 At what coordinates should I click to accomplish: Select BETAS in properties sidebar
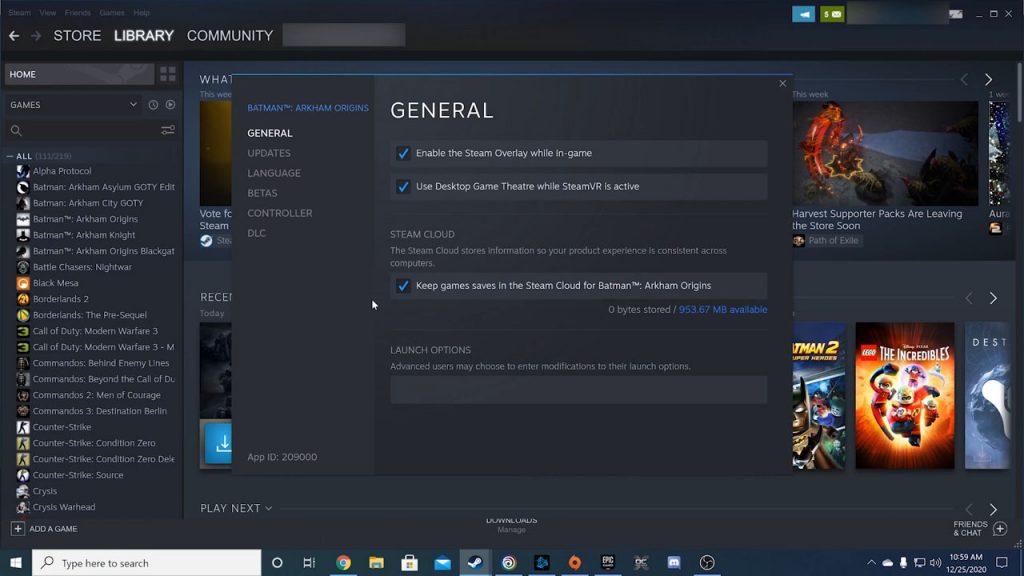click(x=263, y=193)
